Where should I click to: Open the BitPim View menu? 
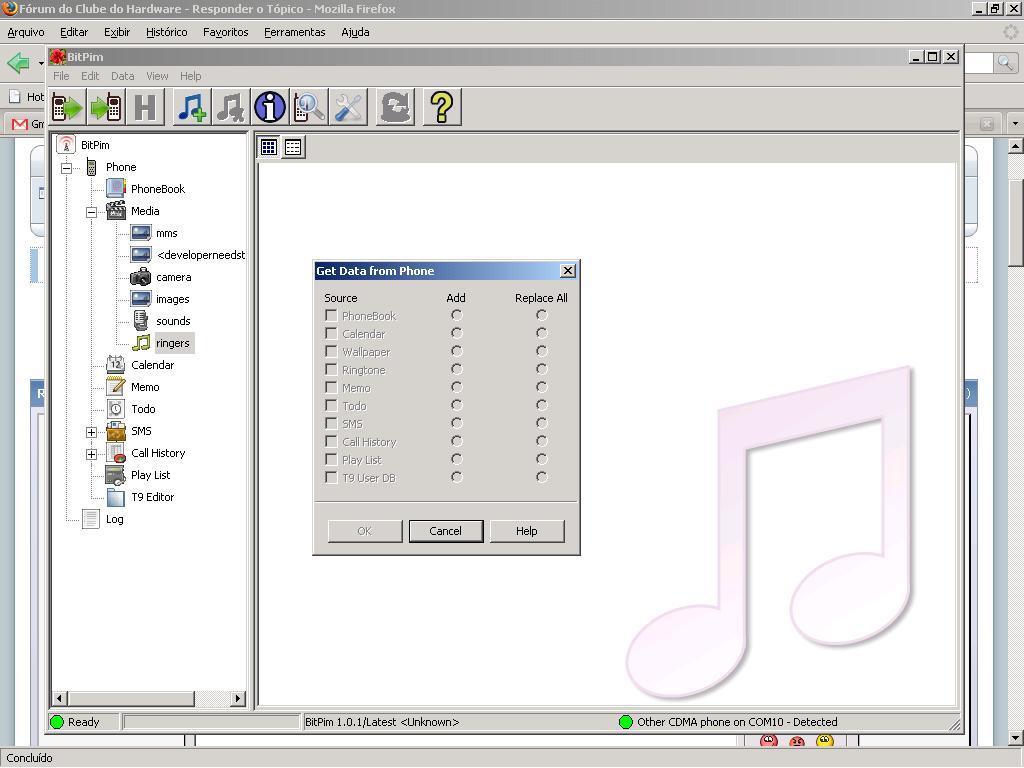pos(157,76)
